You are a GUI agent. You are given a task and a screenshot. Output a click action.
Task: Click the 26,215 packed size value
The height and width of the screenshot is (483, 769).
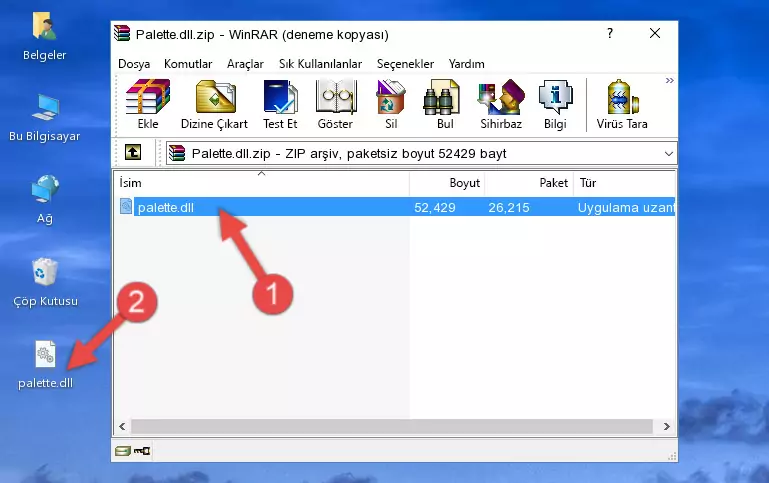tap(509, 207)
